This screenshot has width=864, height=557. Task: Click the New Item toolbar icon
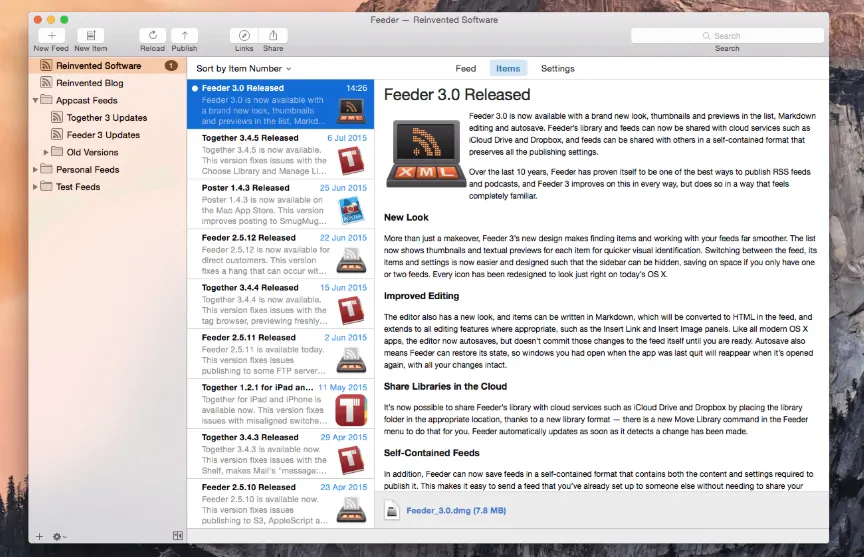click(91, 35)
